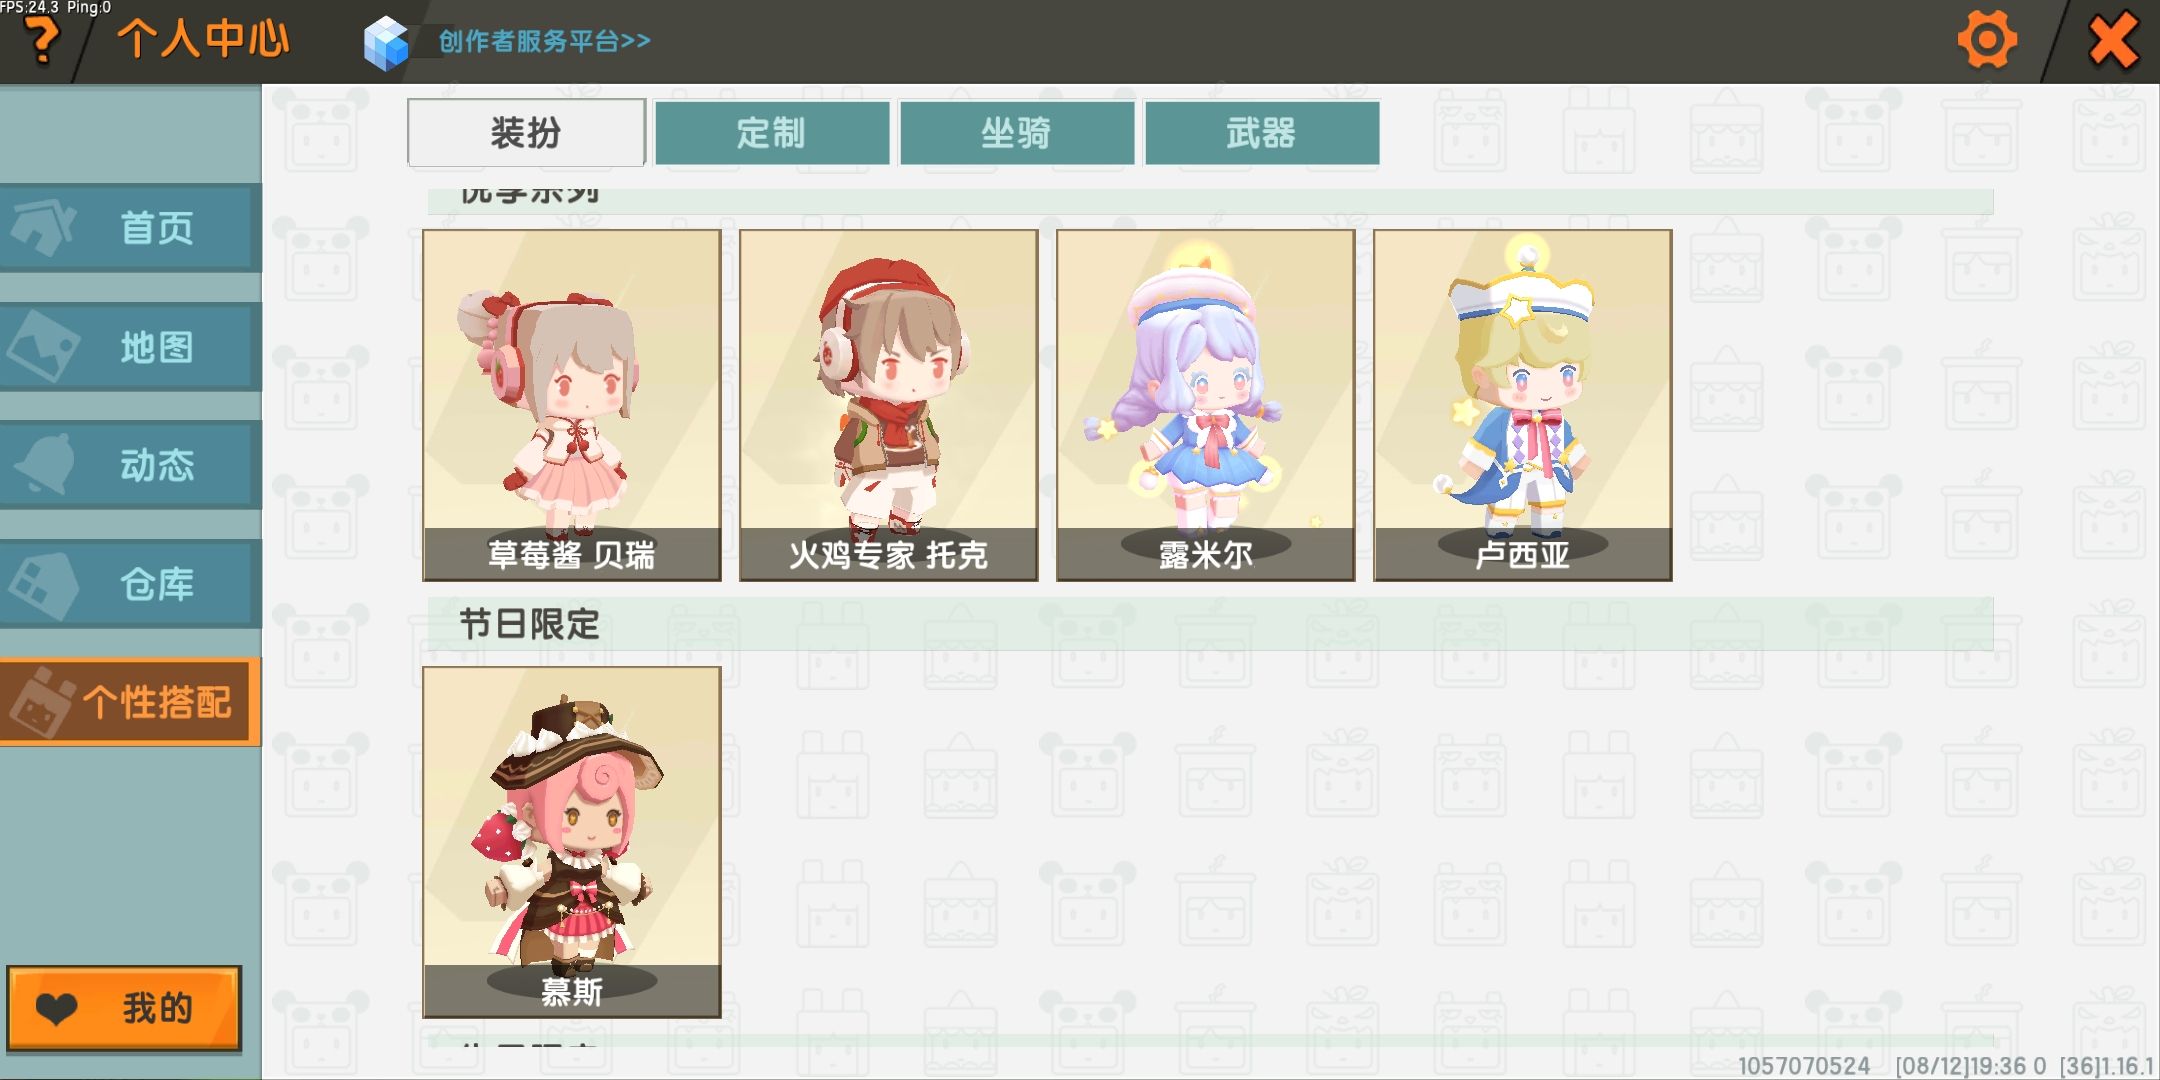Close the personal center with orange X

2113,41
